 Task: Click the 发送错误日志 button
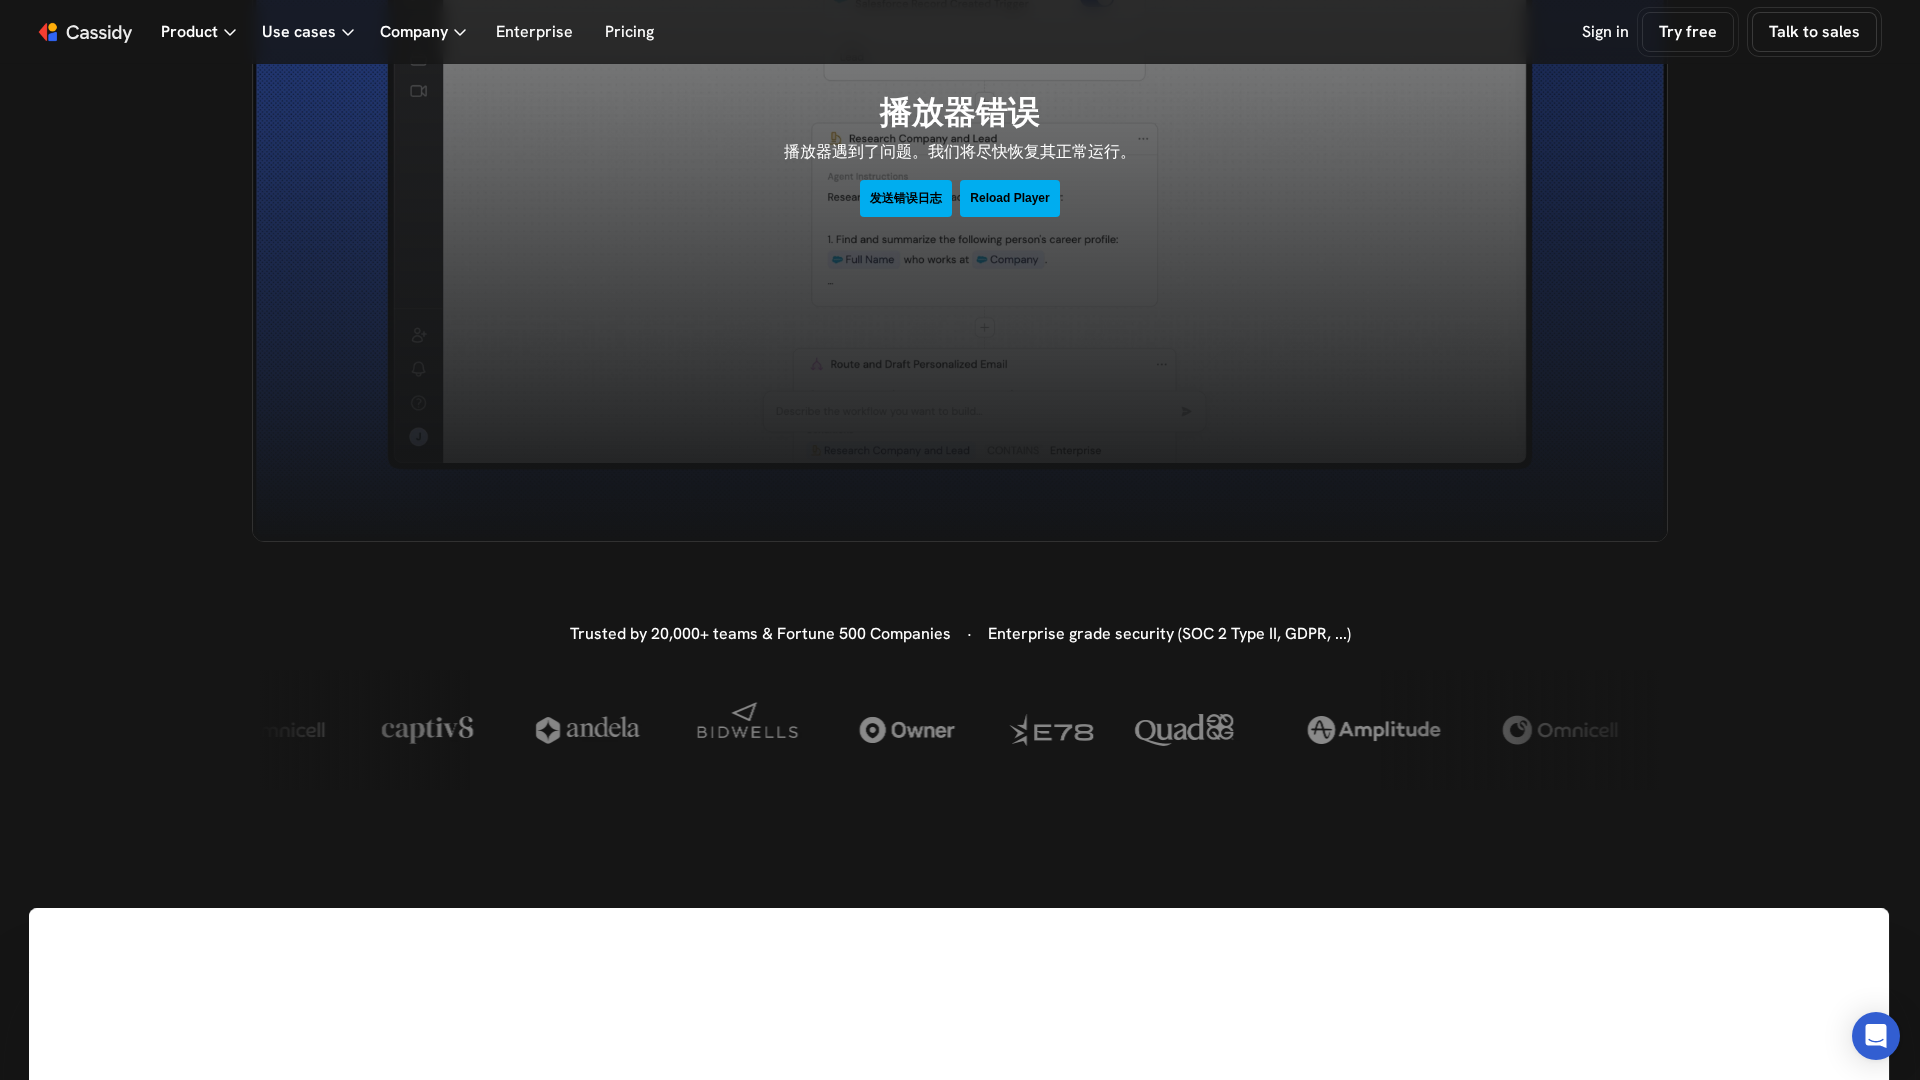[x=905, y=198]
